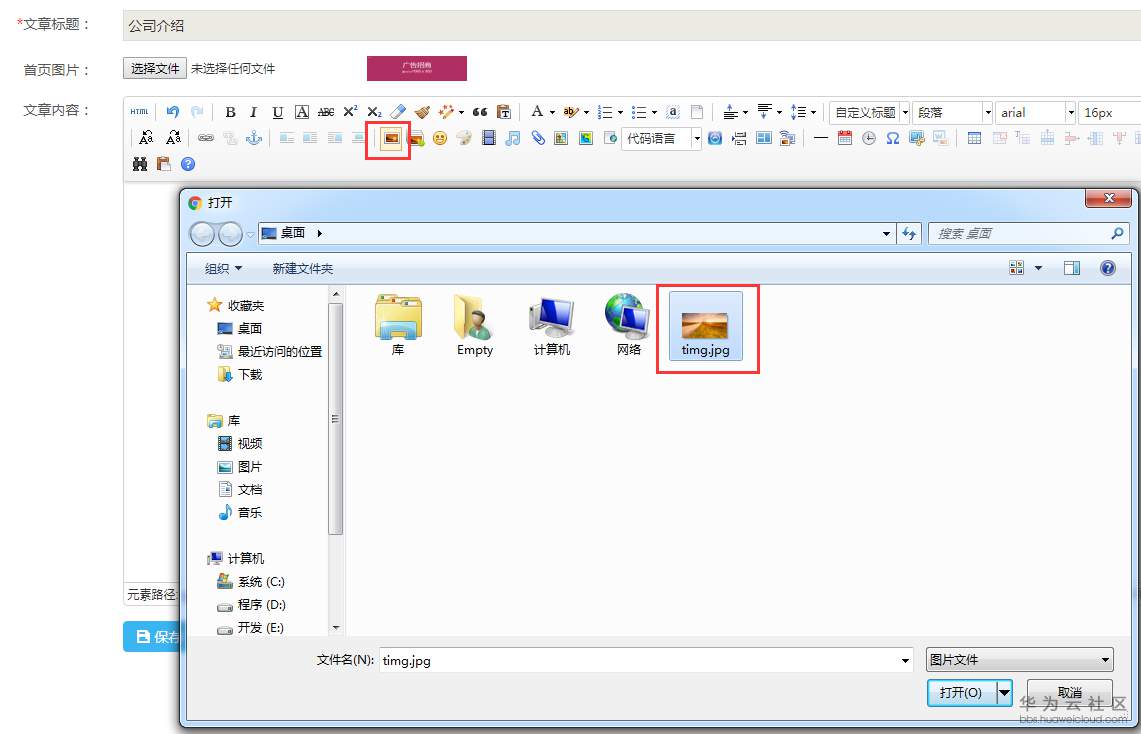
Task: Open find and replace binoculars icon
Action: [x=140, y=164]
